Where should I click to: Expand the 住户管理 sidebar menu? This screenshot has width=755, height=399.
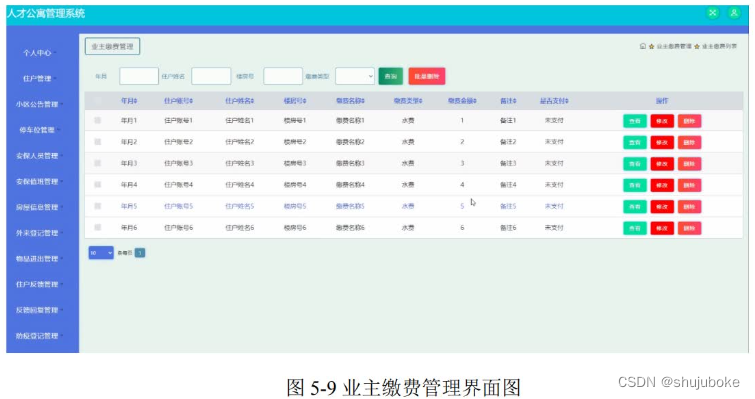(39, 78)
